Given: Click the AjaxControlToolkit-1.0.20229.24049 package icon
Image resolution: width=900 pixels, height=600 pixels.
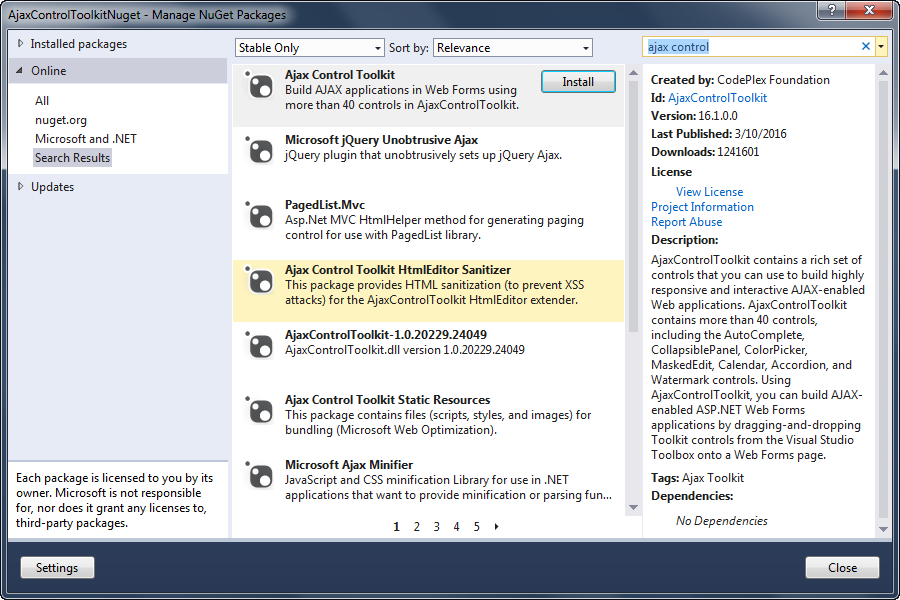Looking at the screenshot, I should pos(261,346).
